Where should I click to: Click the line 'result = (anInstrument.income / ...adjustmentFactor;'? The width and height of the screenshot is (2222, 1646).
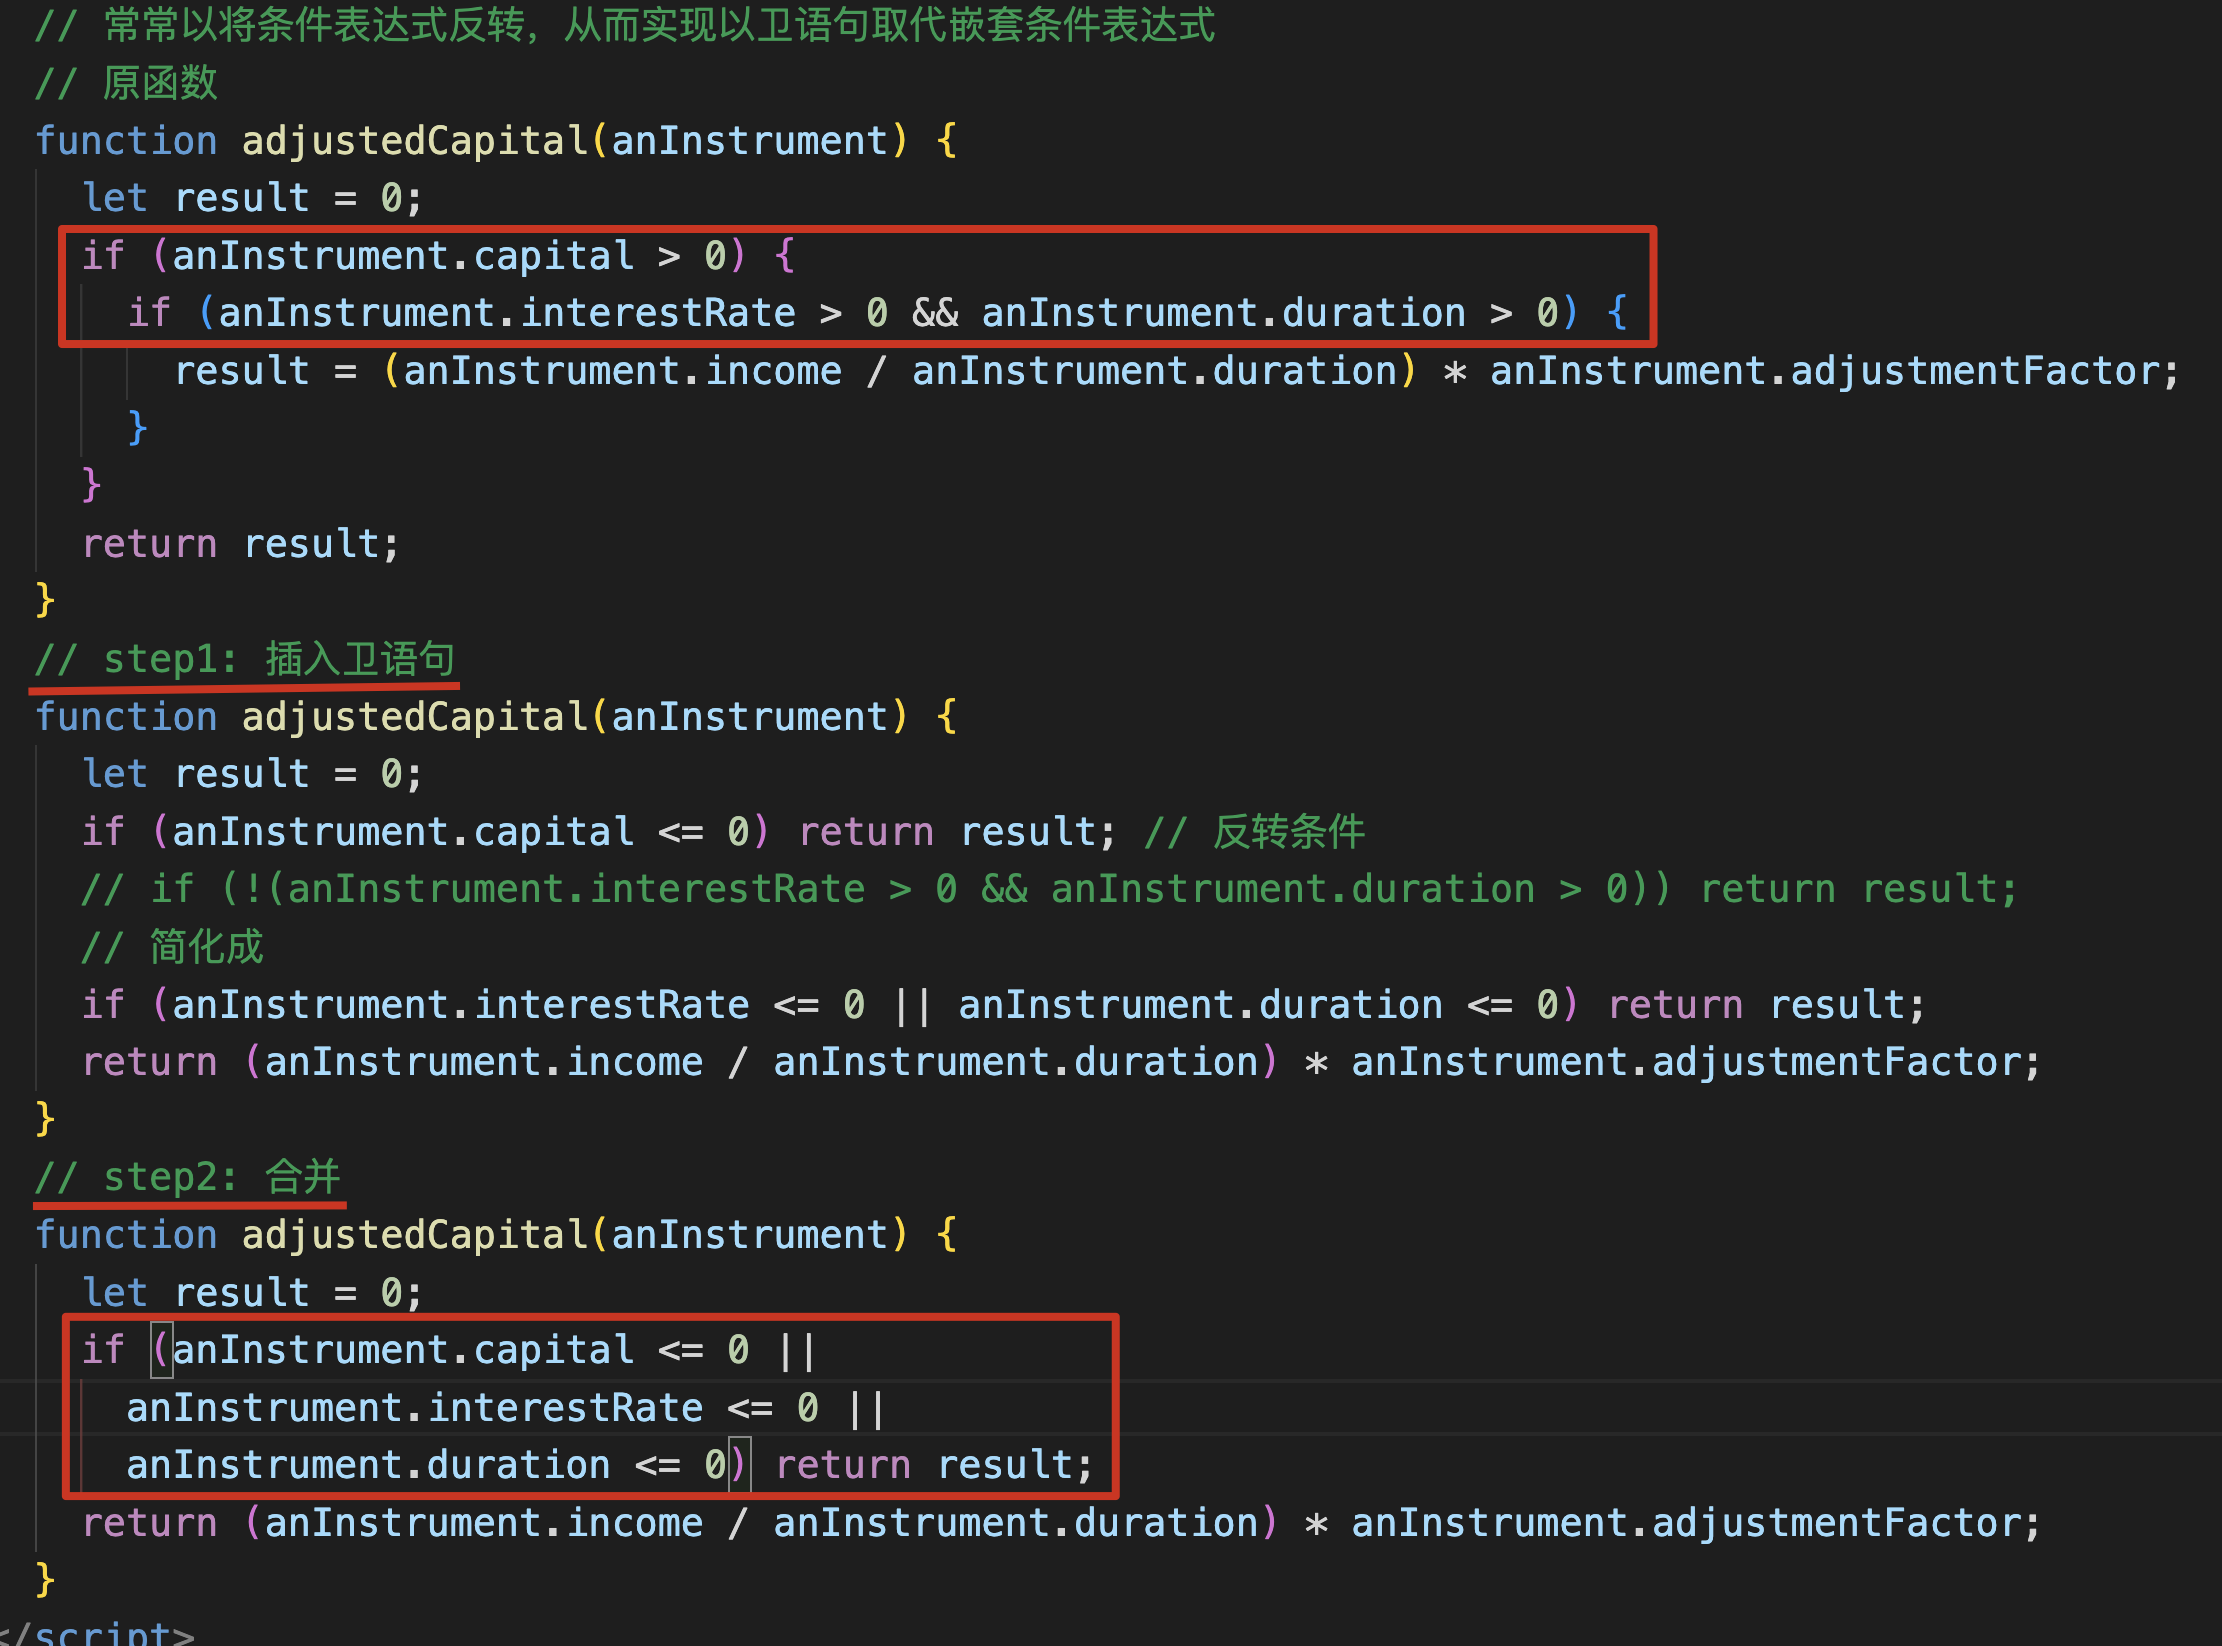coord(1176,371)
